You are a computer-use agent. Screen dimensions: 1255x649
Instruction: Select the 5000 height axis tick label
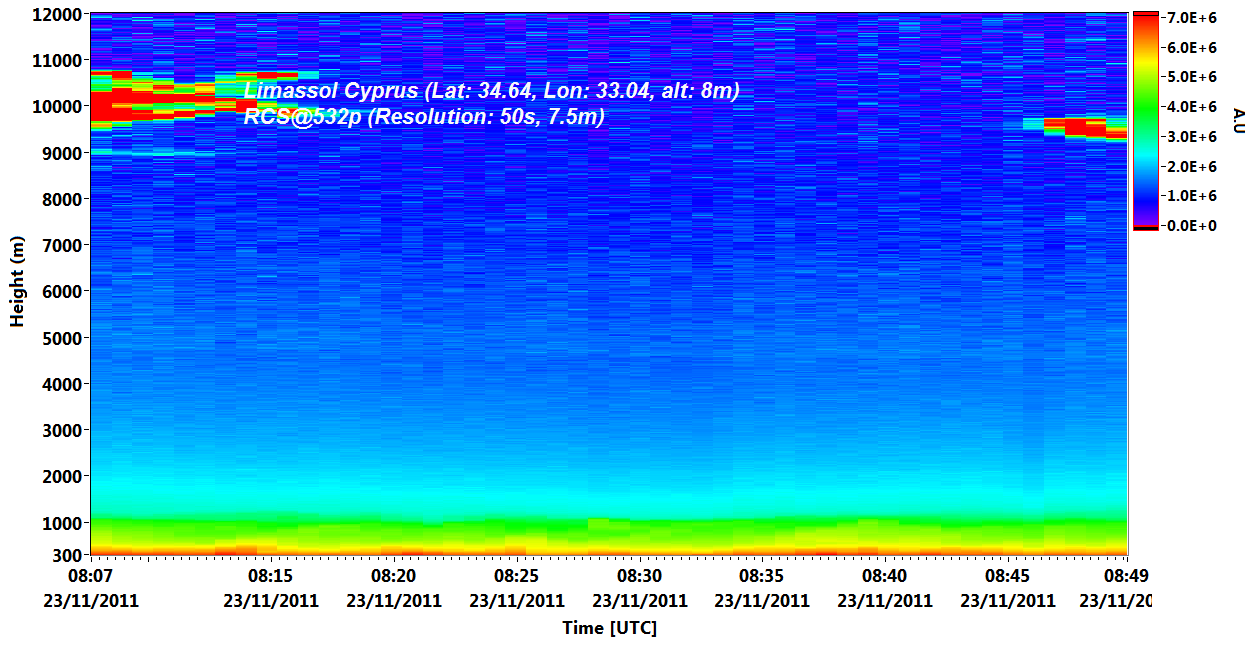(x=59, y=338)
